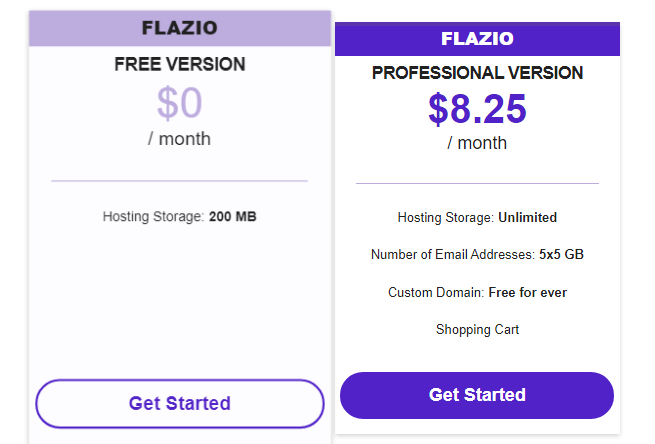
Task: Click the divider line in the free plan card
Action: click(x=180, y=181)
